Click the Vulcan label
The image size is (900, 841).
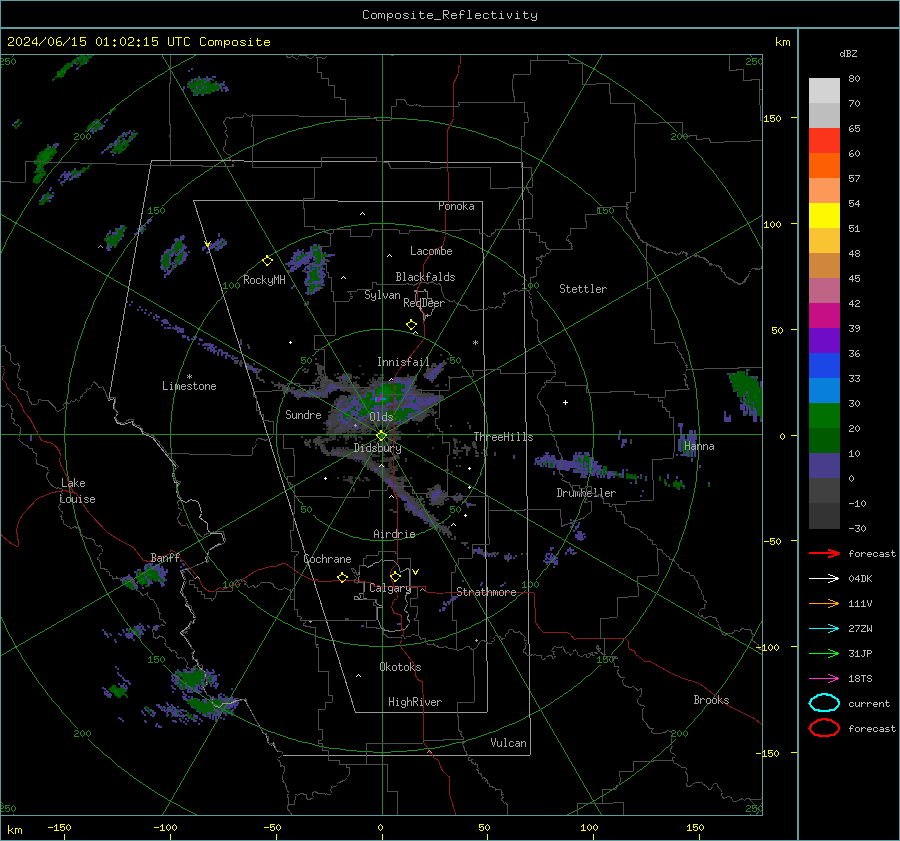click(508, 743)
